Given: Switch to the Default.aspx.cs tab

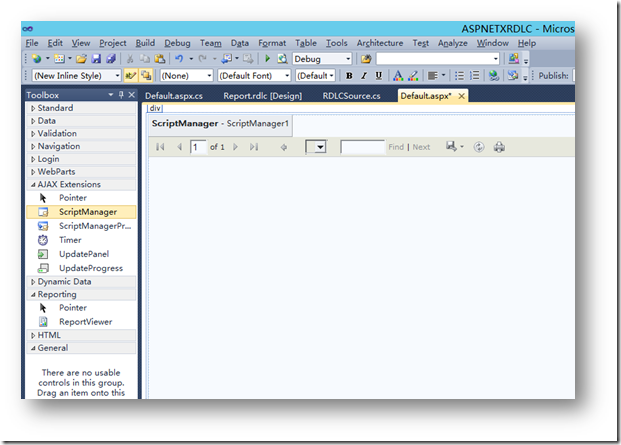Looking at the screenshot, I should (x=174, y=96).
